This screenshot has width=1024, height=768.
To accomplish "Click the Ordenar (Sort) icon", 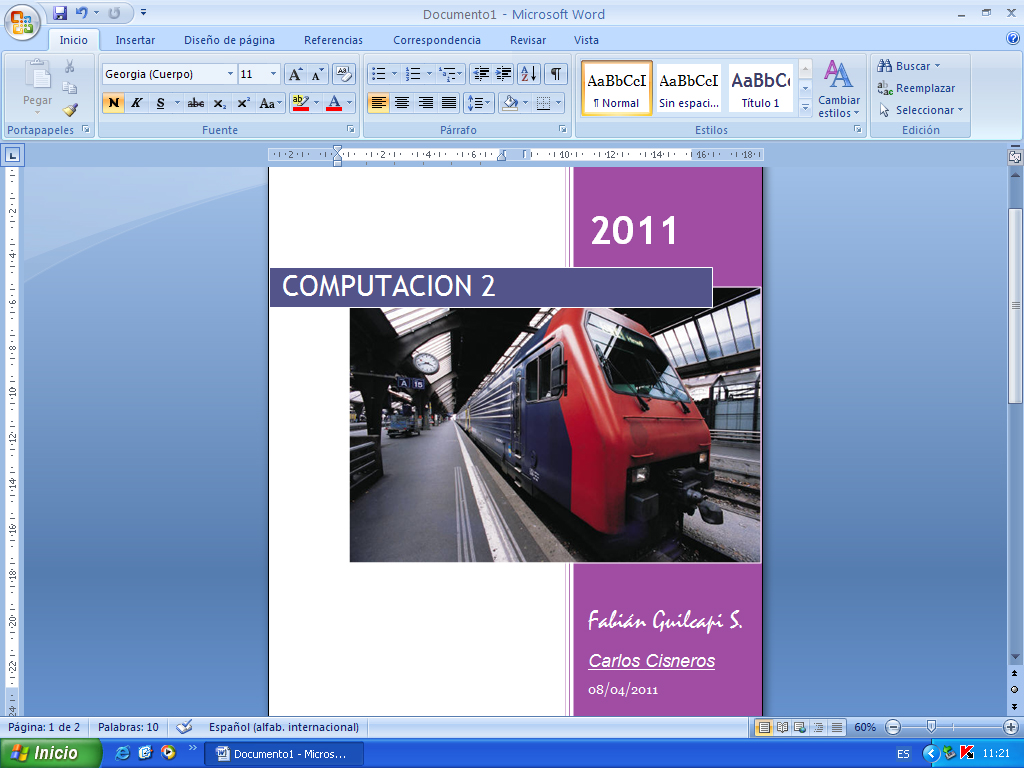I will point(529,73).
